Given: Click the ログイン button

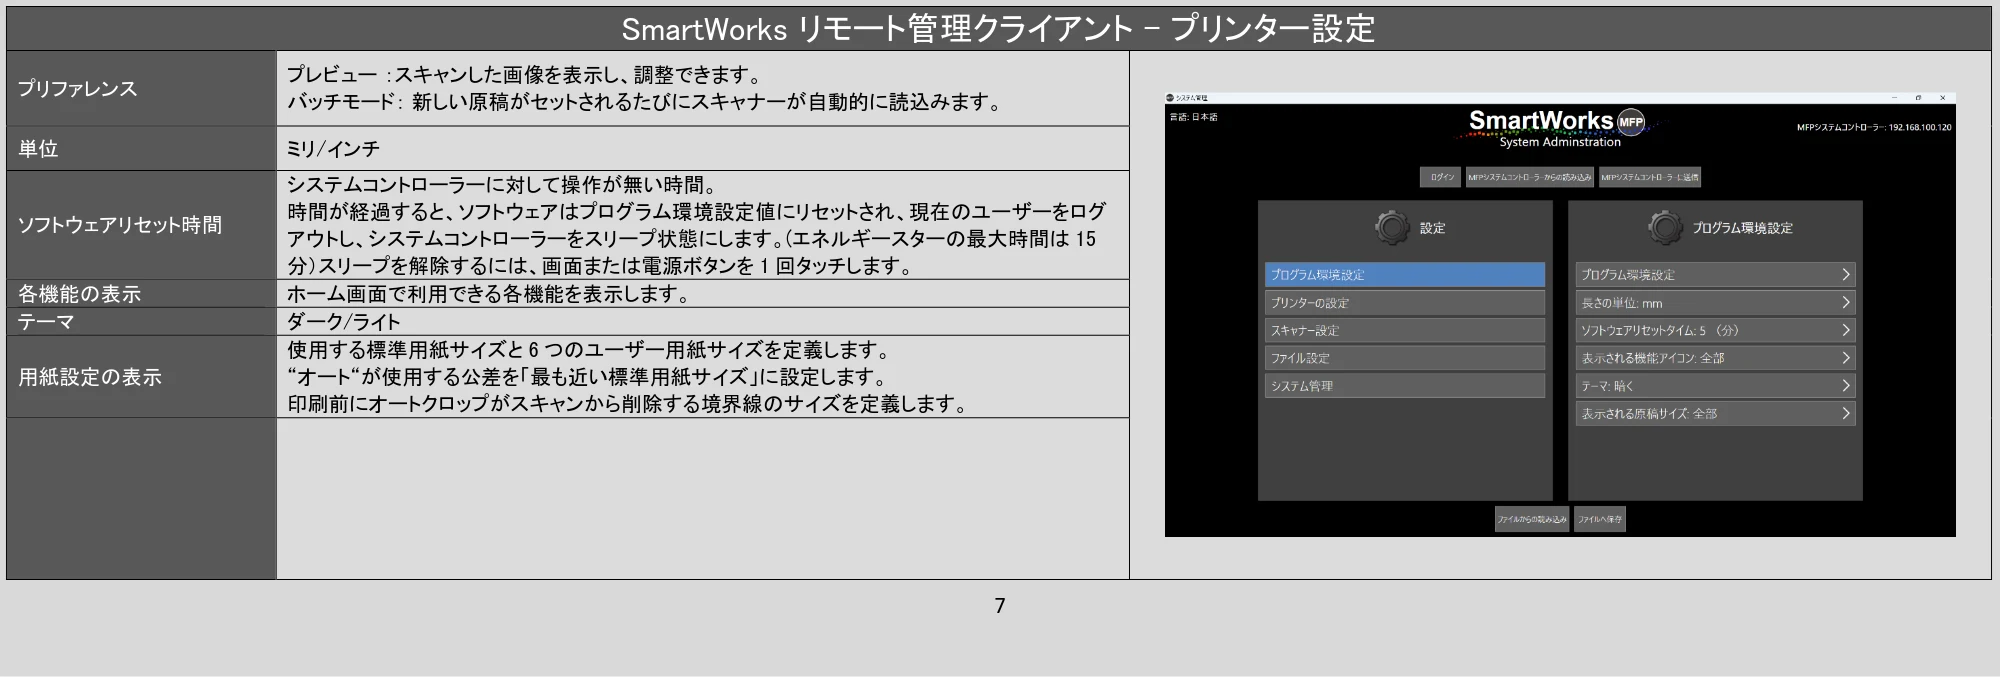Looking at the screenshot, I should pyautogui.click(x=1441, y=177).
